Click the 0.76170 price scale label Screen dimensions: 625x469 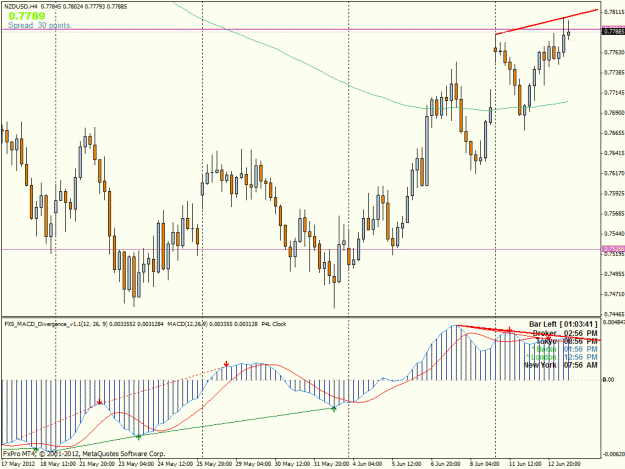click(x=614, y=173)
